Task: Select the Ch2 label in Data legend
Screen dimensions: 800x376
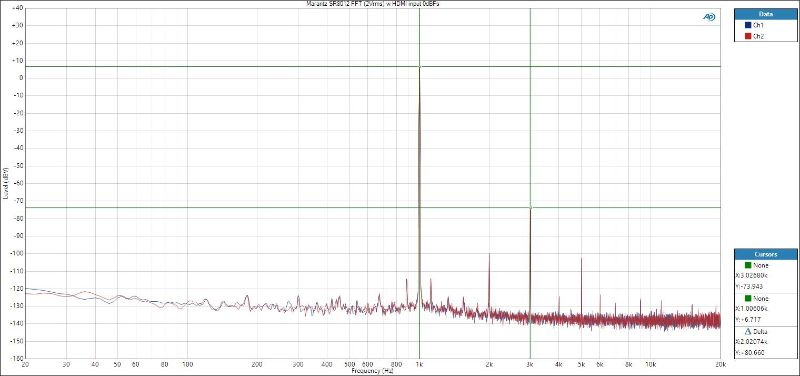Action: [758, 36]
